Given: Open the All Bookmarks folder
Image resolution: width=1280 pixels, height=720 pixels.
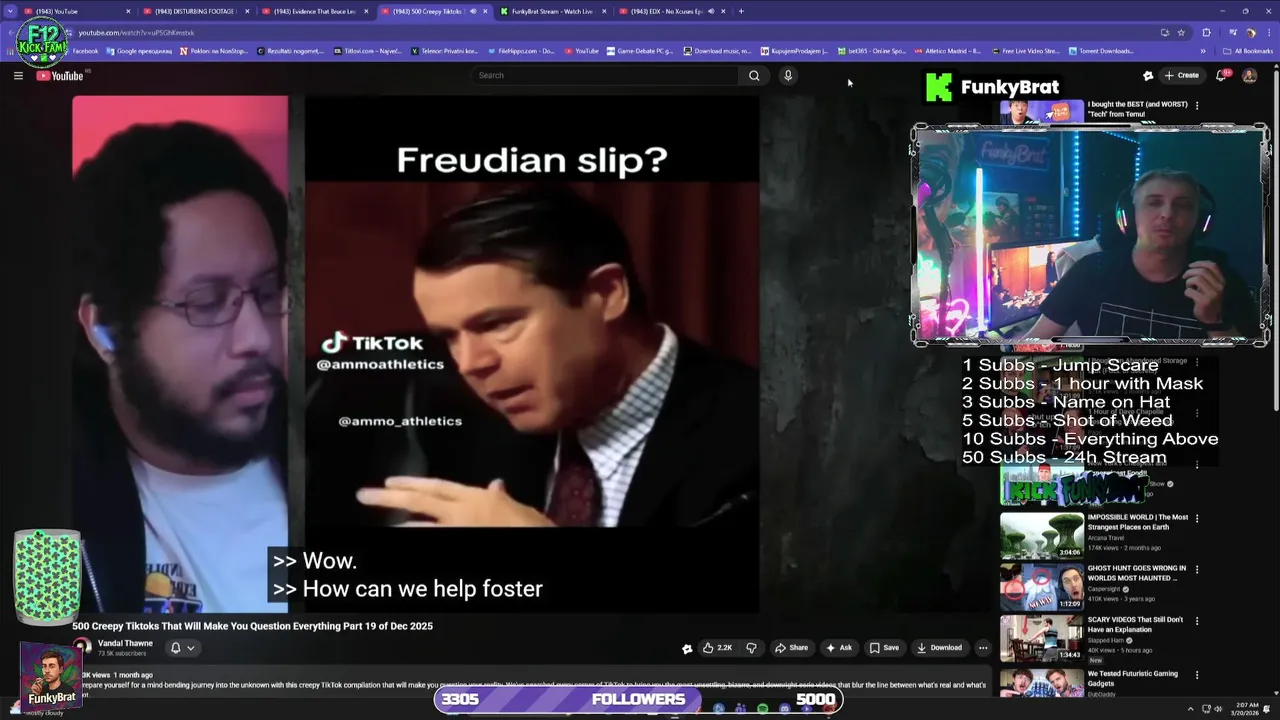Looking at the screenshot, I should (x=1248, y=51).
